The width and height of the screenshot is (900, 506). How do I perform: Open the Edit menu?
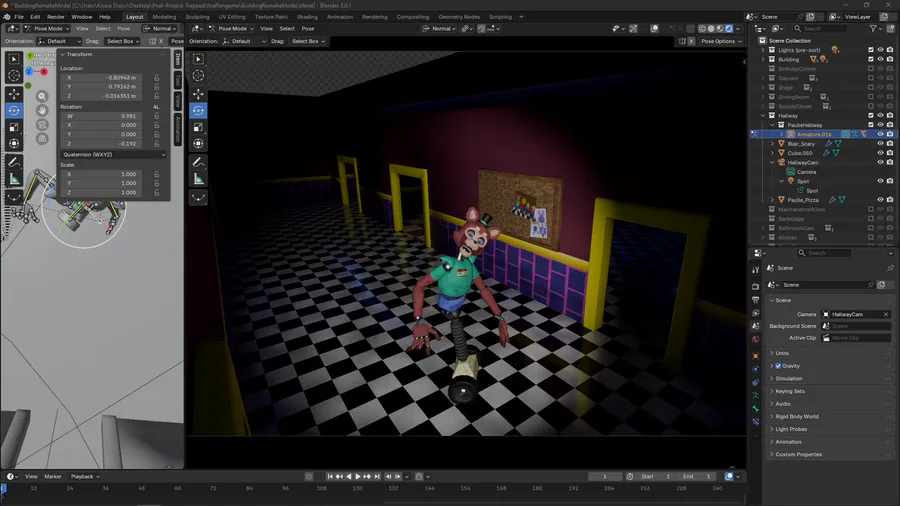click(35, 17)
